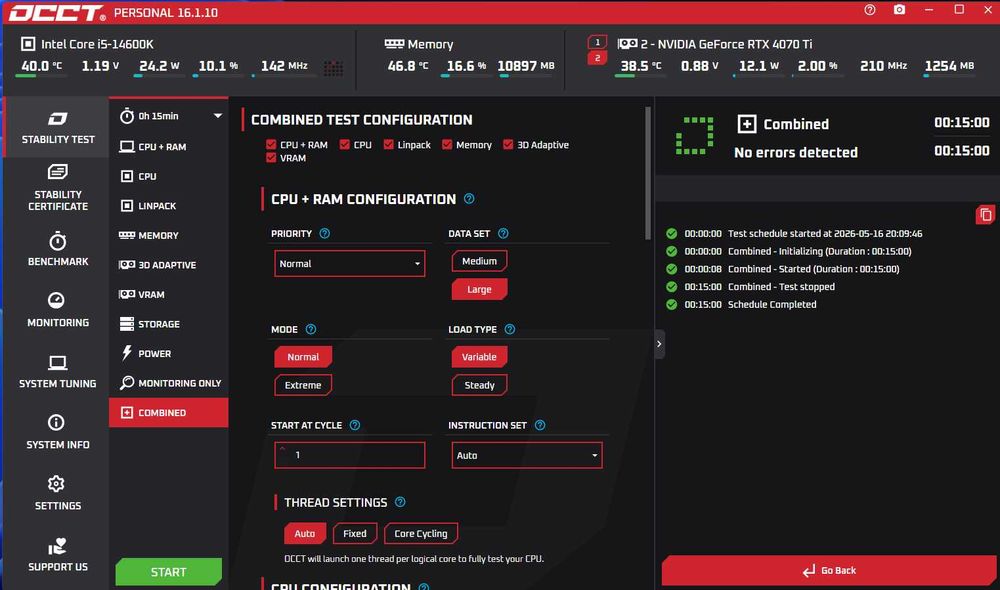Select the VRAM test
Image resolution: width=1000 pixels, height=590 pixels.
click(x=168, y=294)
